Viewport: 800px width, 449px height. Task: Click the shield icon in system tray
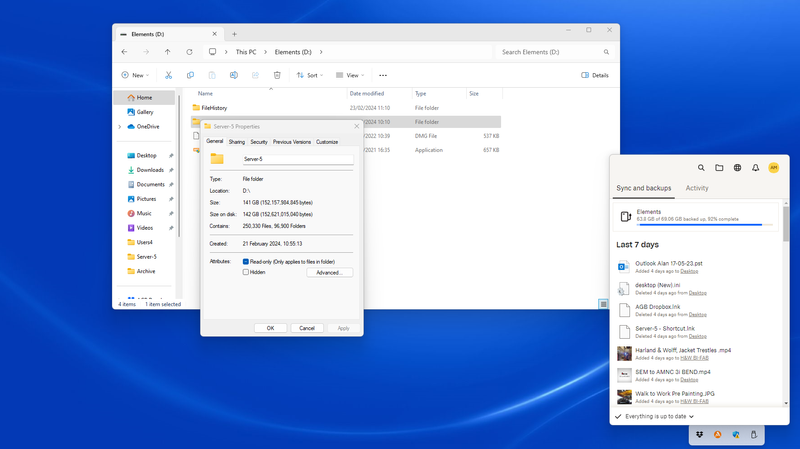(736, 435)
